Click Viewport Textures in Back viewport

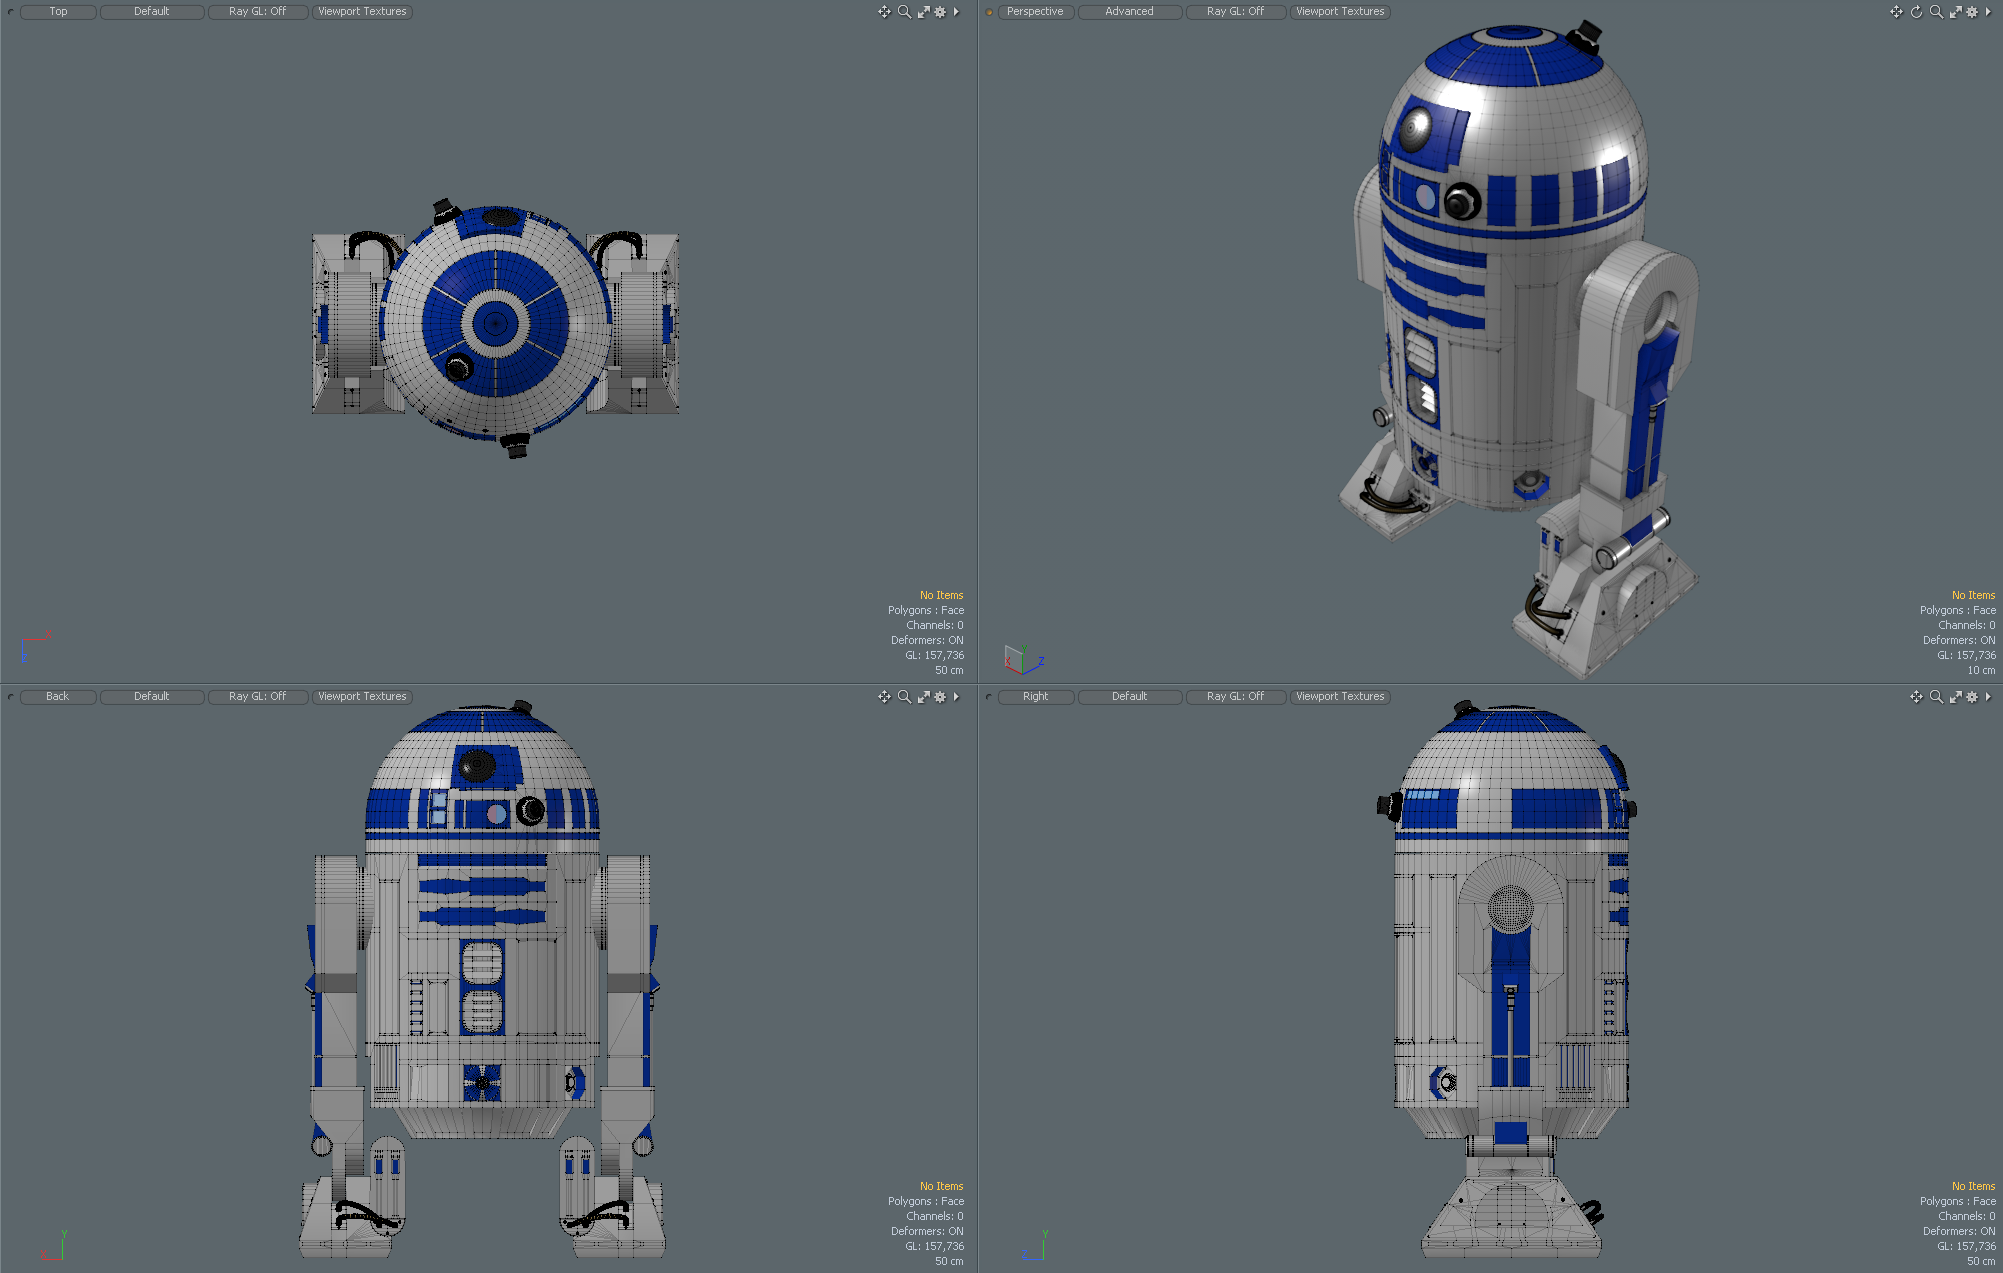coord(362,697)
